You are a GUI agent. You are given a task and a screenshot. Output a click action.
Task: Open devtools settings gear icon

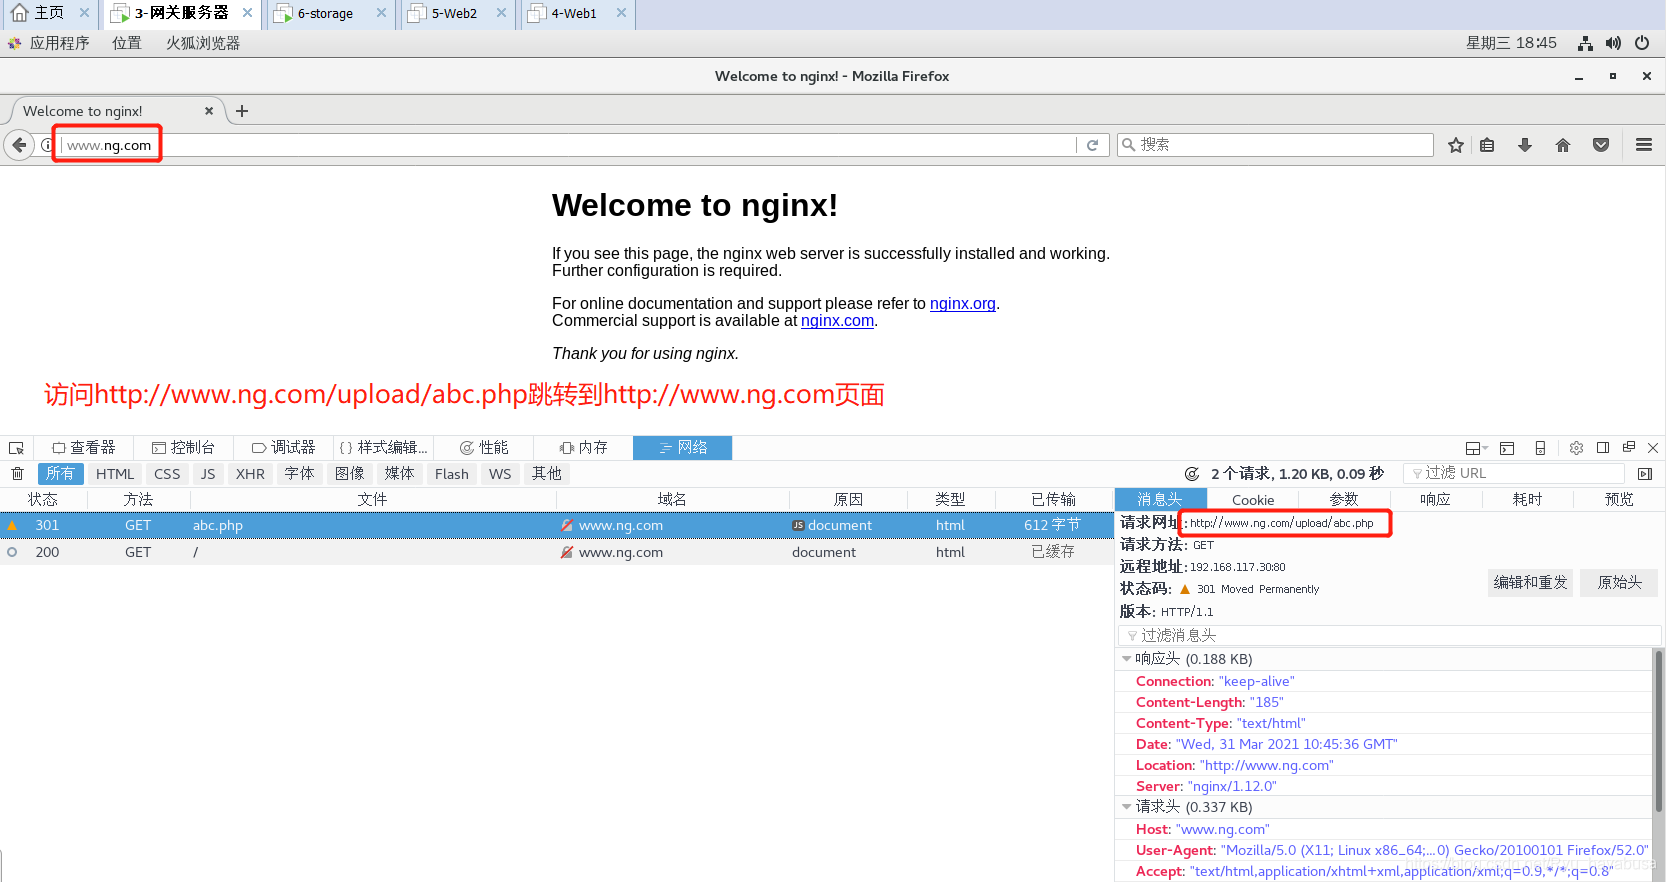coord(1577,448)
